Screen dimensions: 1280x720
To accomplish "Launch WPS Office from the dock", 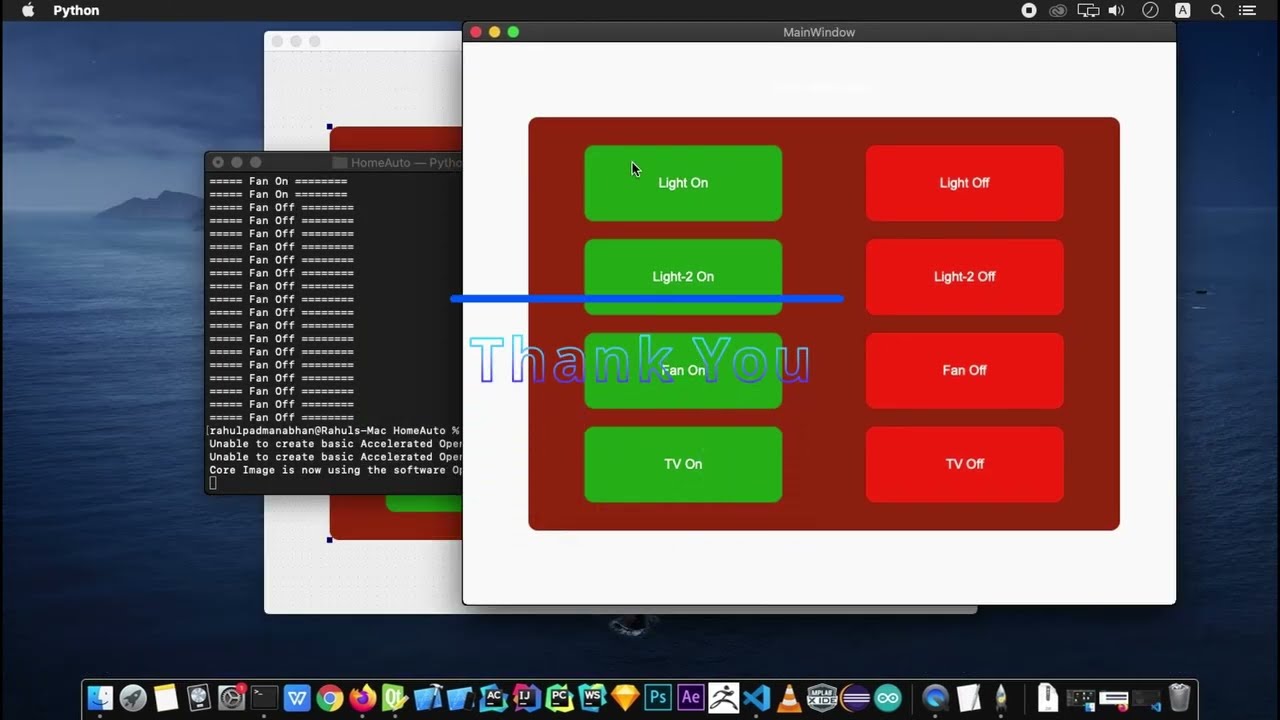I will (297, 697).
